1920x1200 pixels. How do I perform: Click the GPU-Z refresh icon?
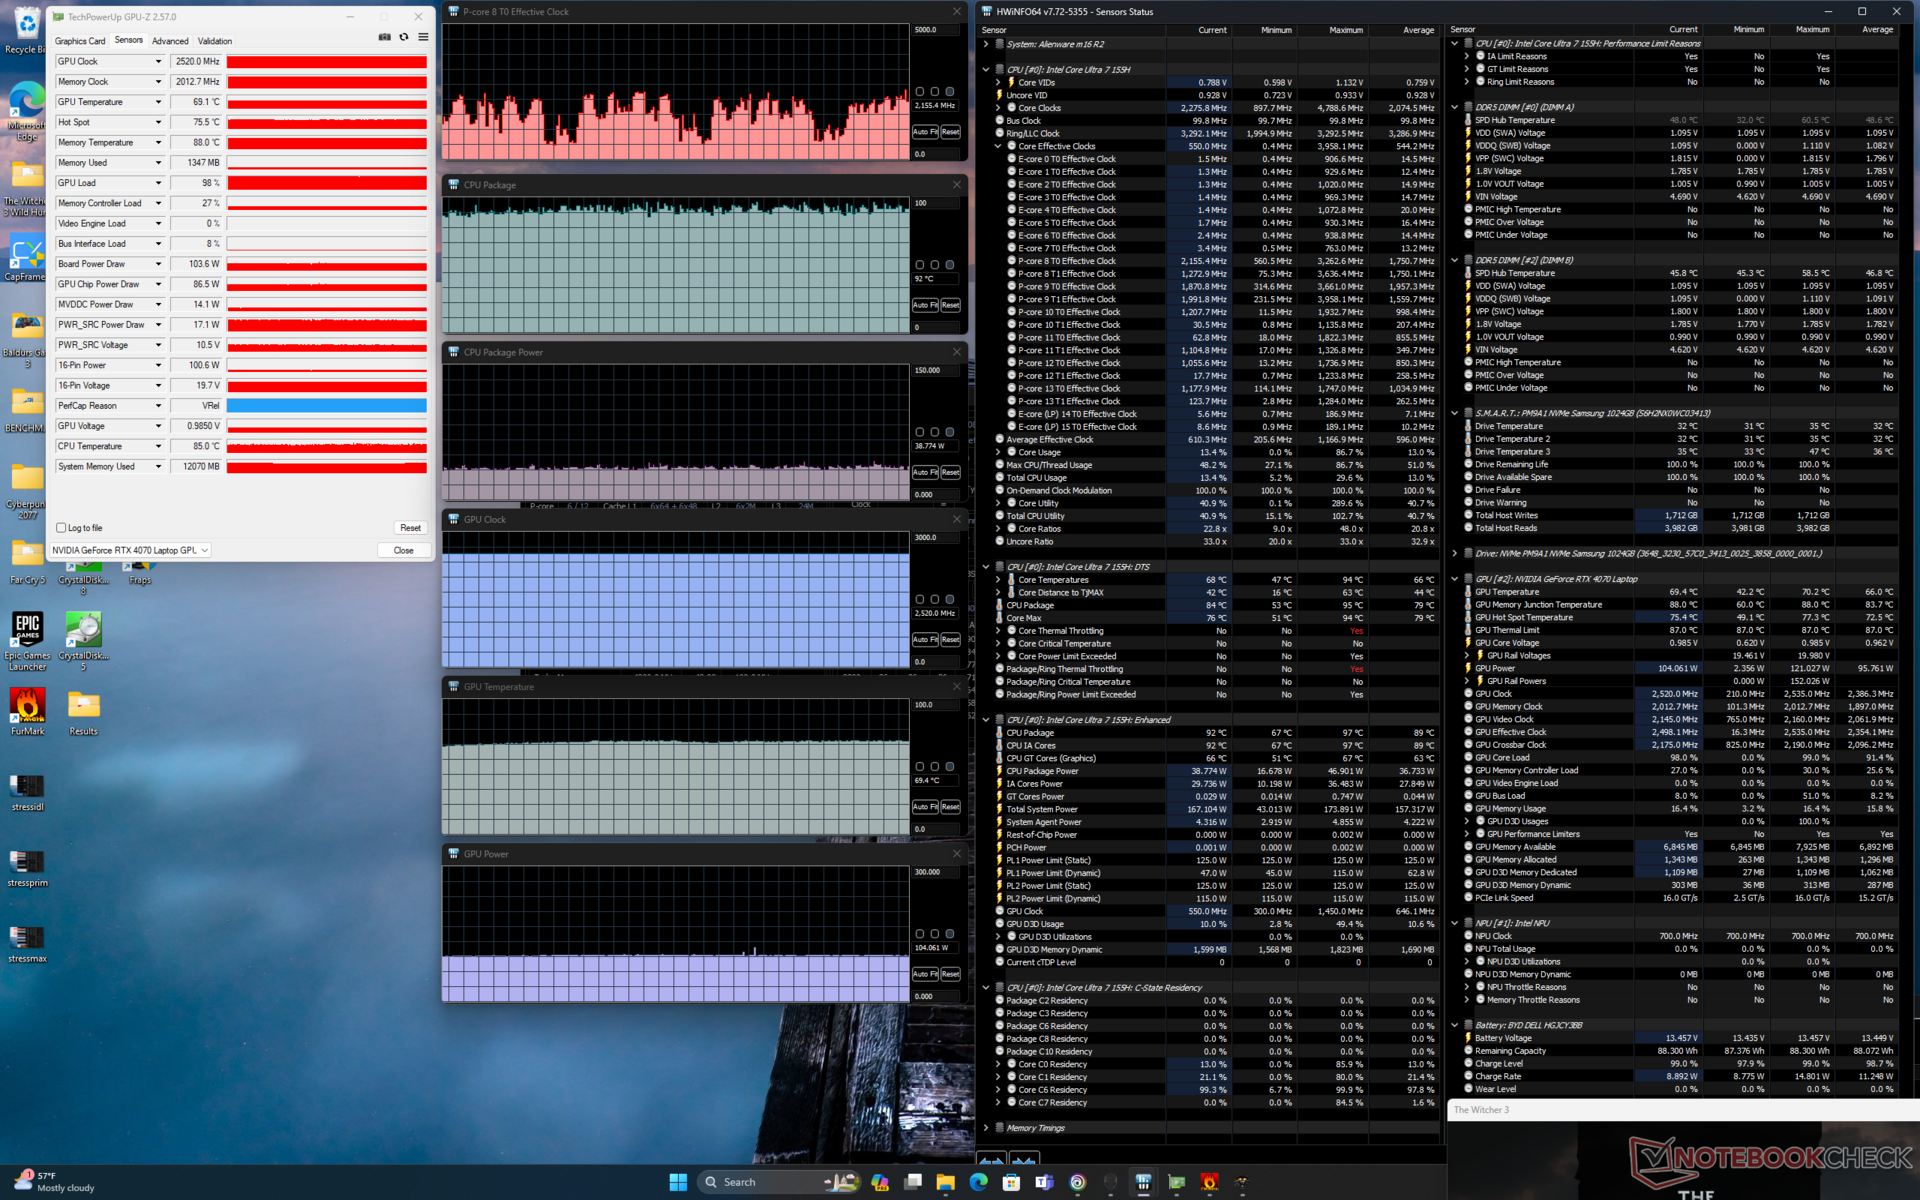point(404,37)
